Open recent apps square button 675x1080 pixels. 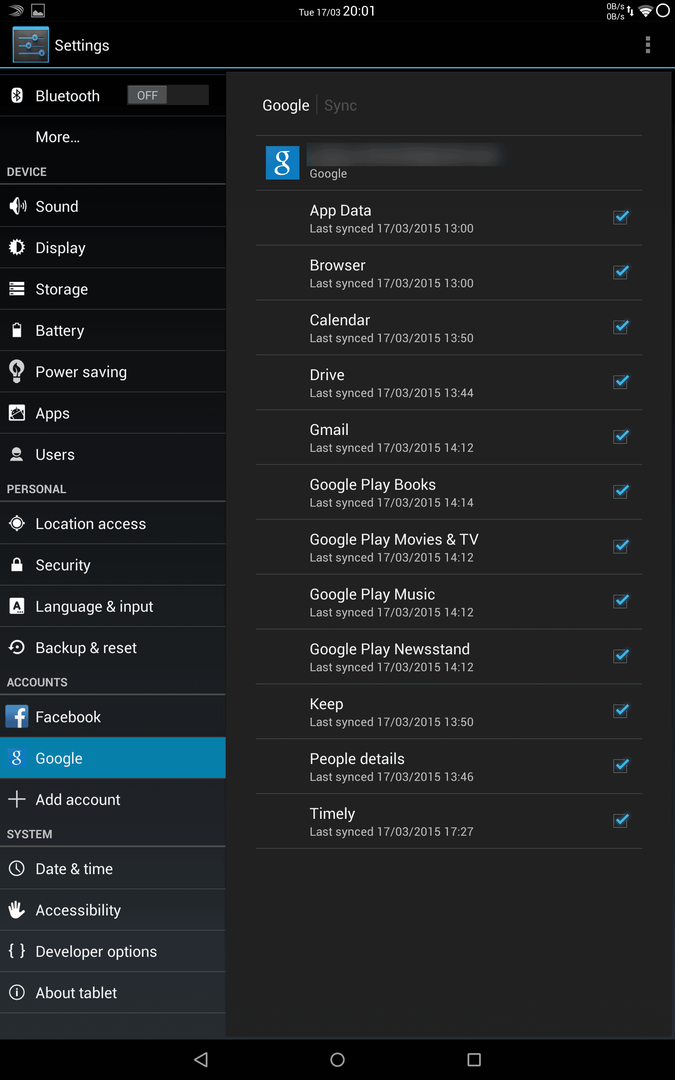coord(474,1059)
